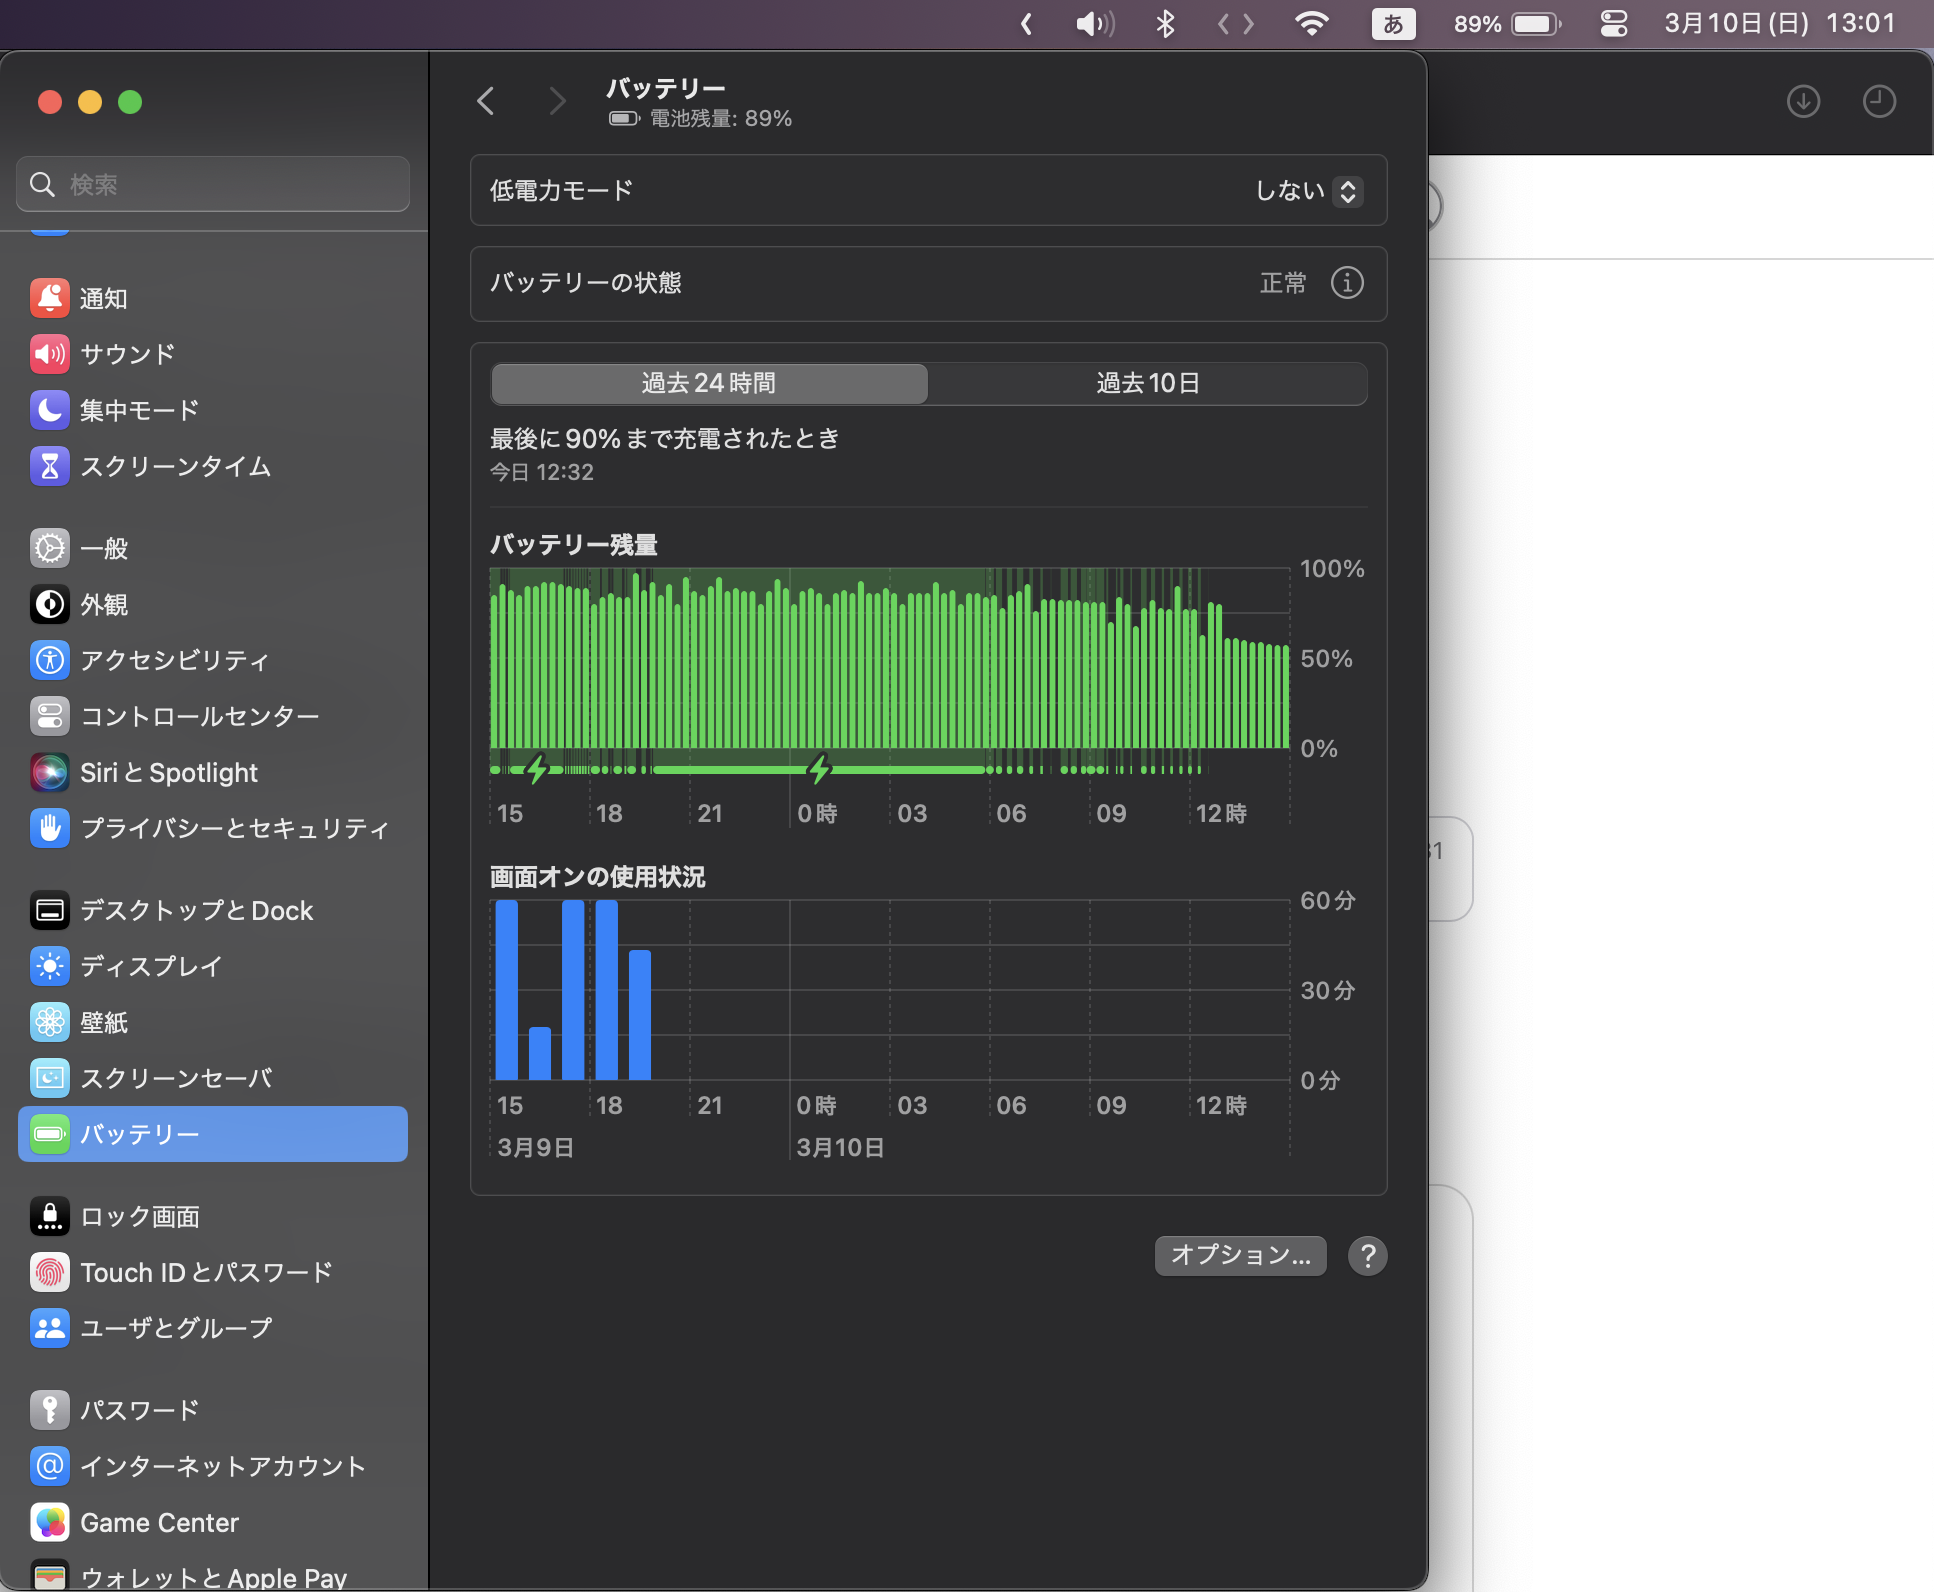Switch to the 過去10日 tab
The height and width of the screenshot is (1592, 1934).
(1147, 383)
